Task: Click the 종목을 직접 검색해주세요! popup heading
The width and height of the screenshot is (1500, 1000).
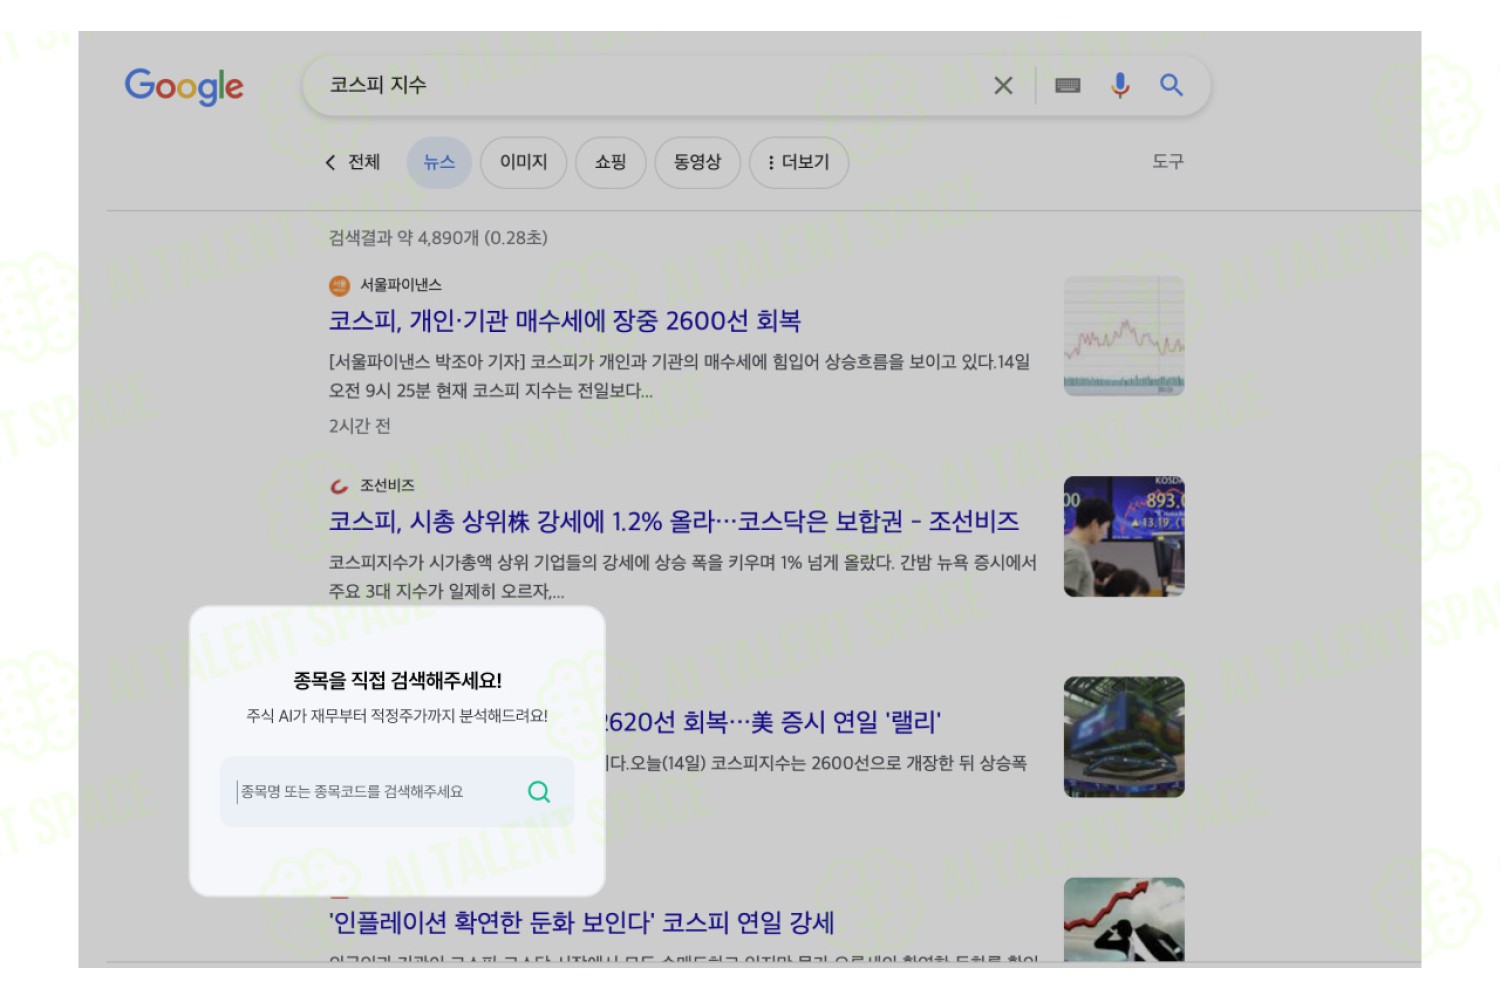Action: click(397, 681)
